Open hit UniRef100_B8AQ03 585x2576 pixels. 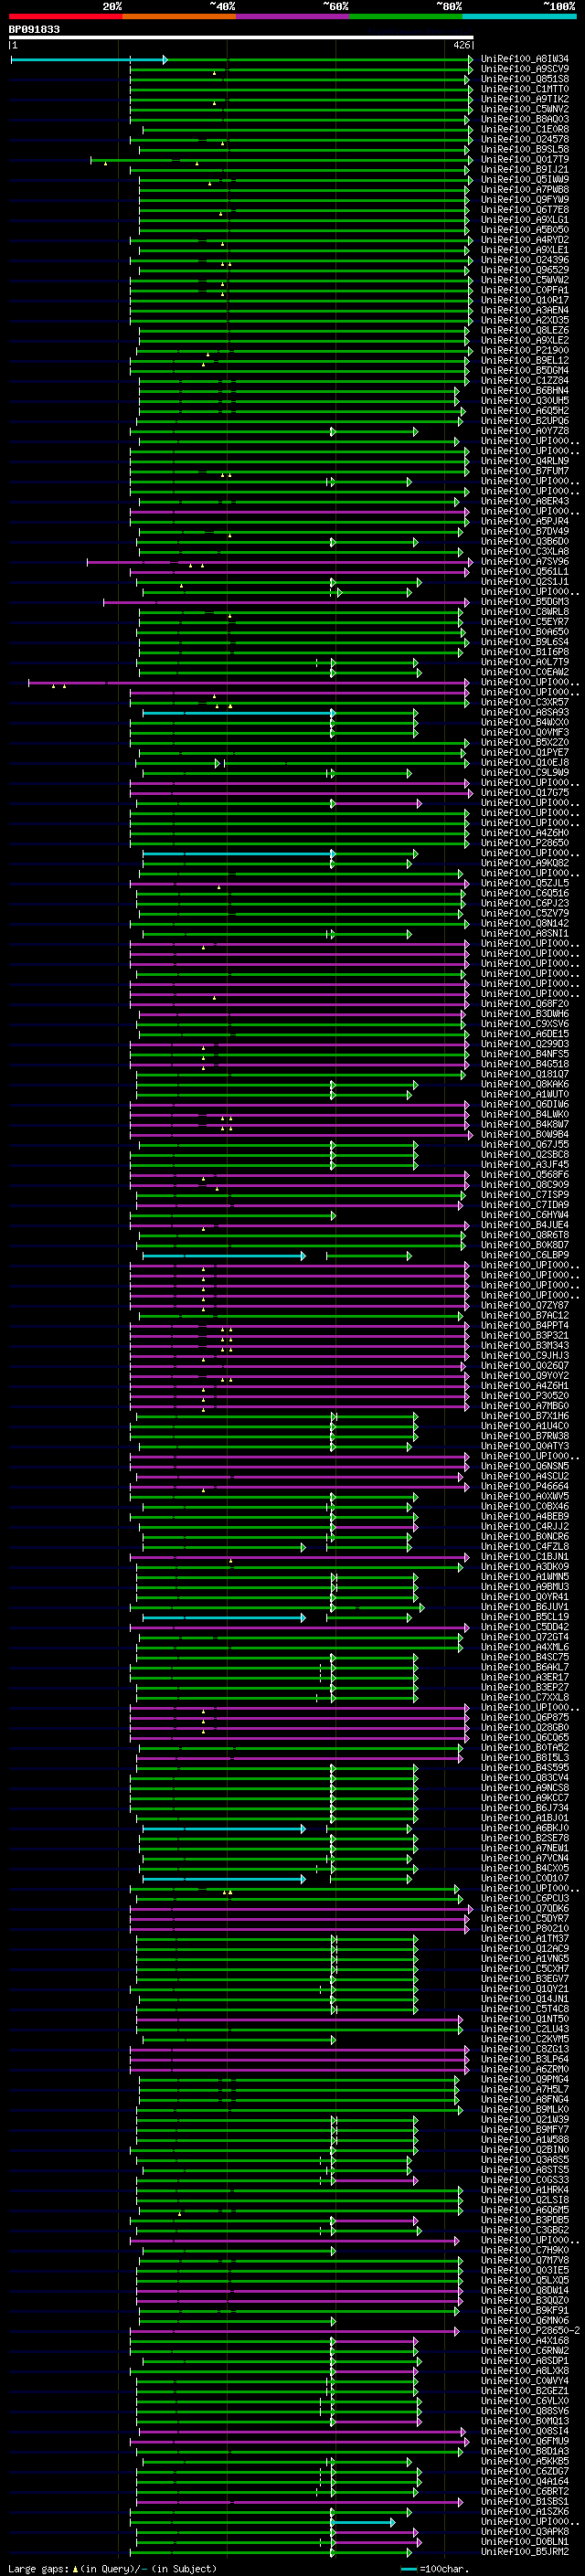pos(525,119)
